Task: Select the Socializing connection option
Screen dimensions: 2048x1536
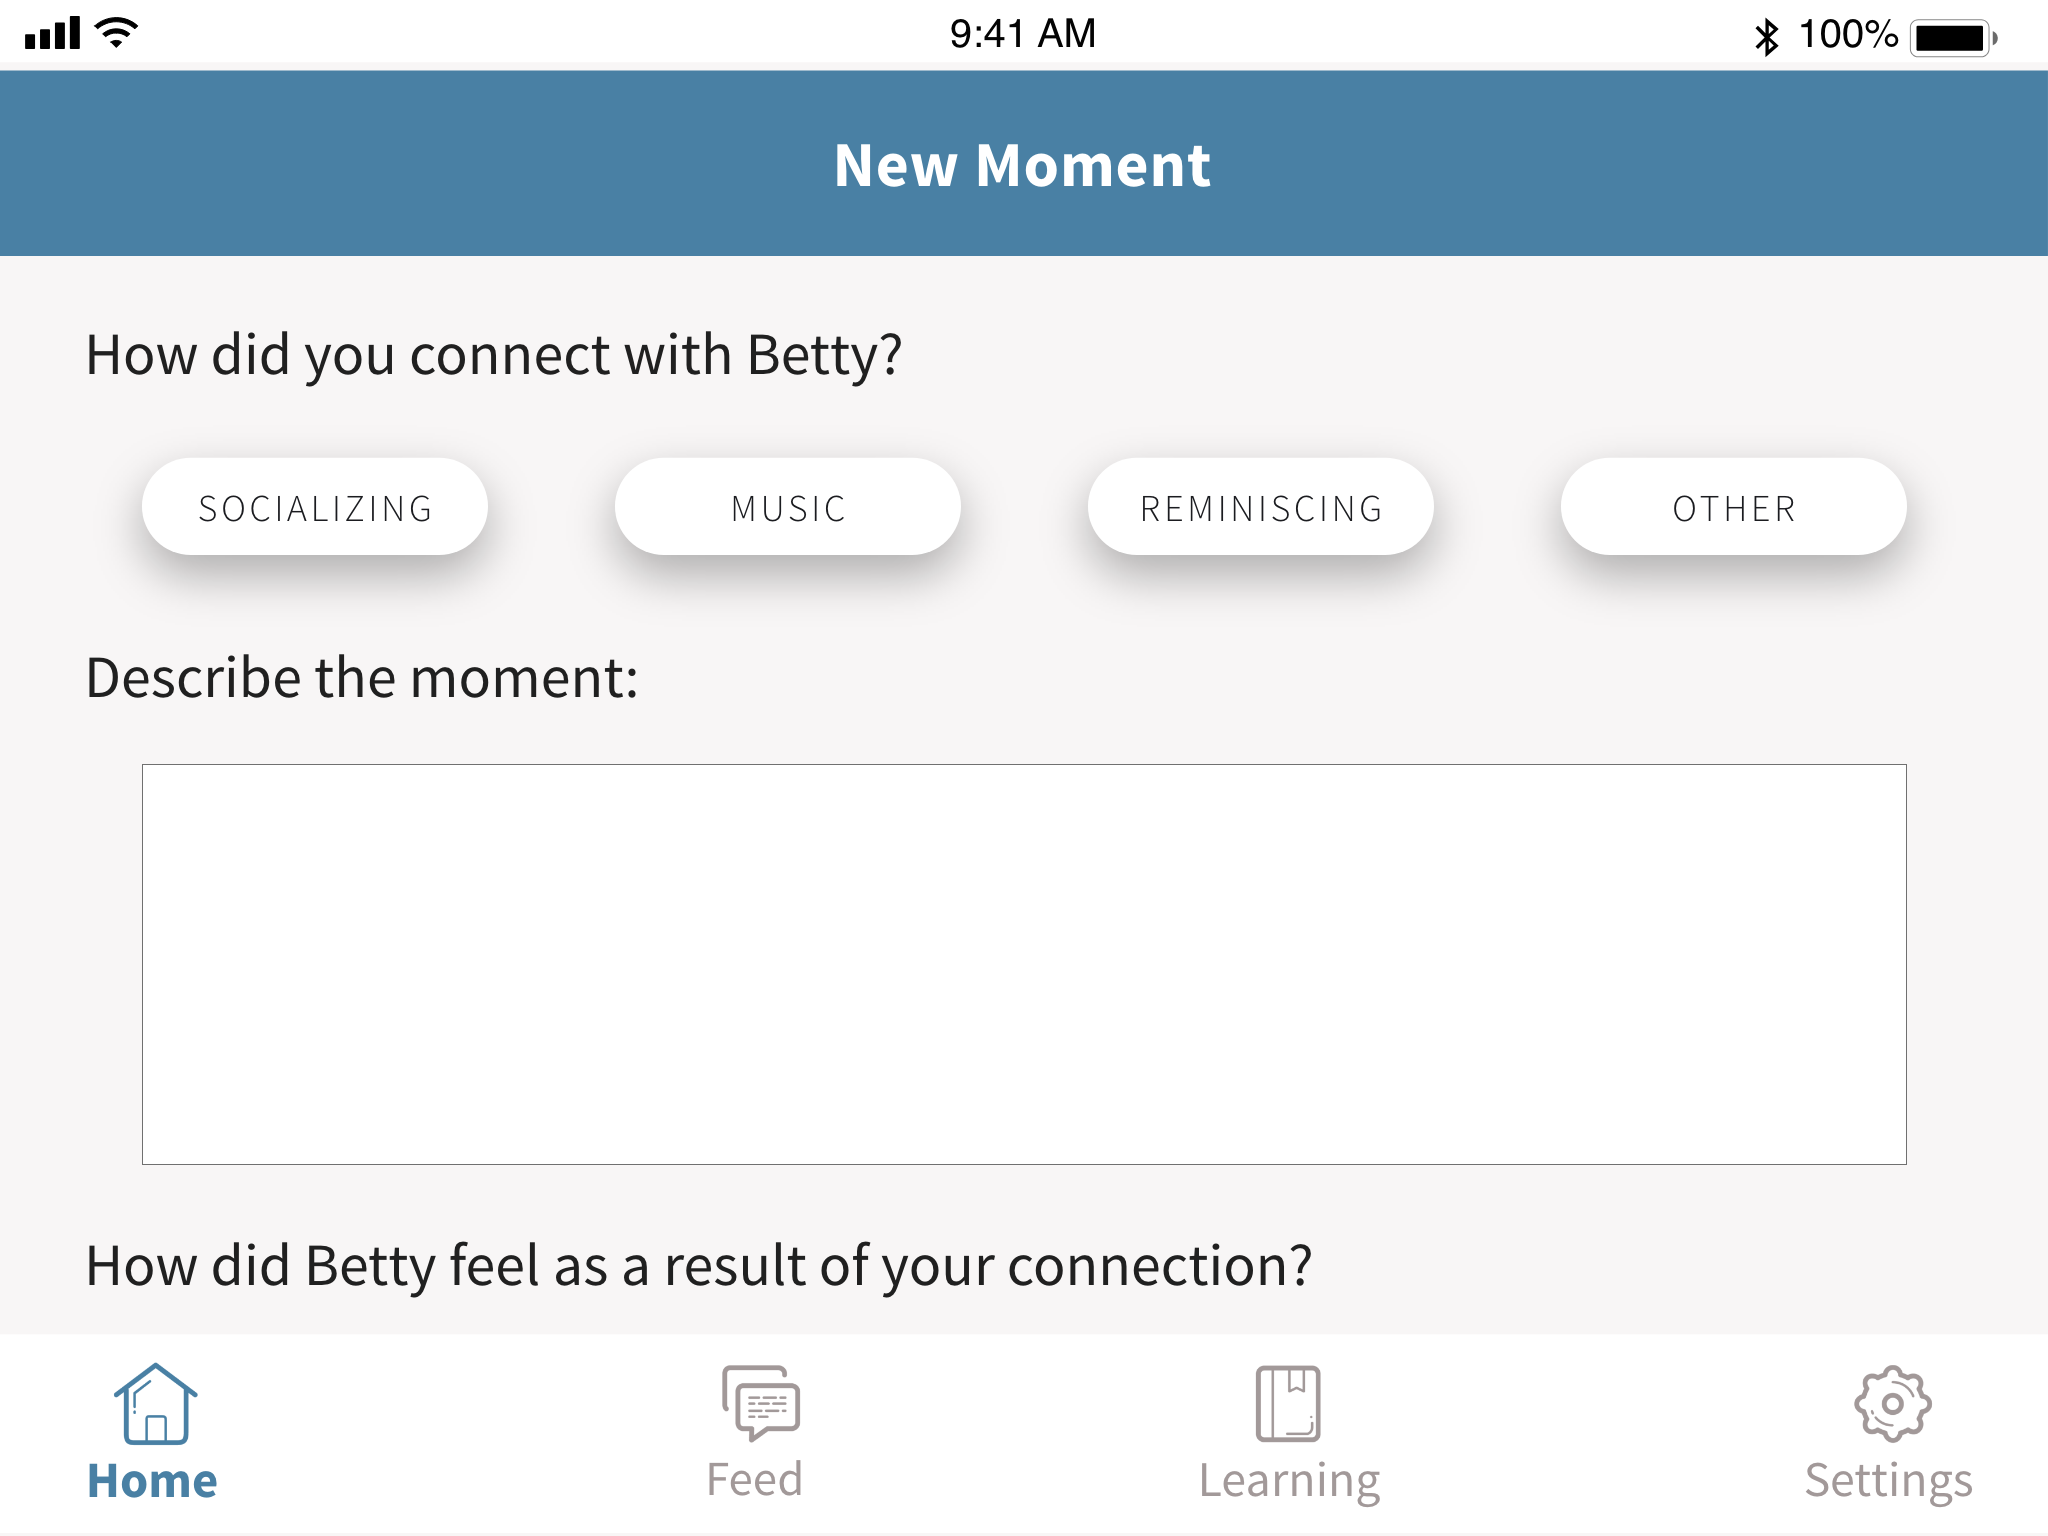Action: [x=315, y=507]
